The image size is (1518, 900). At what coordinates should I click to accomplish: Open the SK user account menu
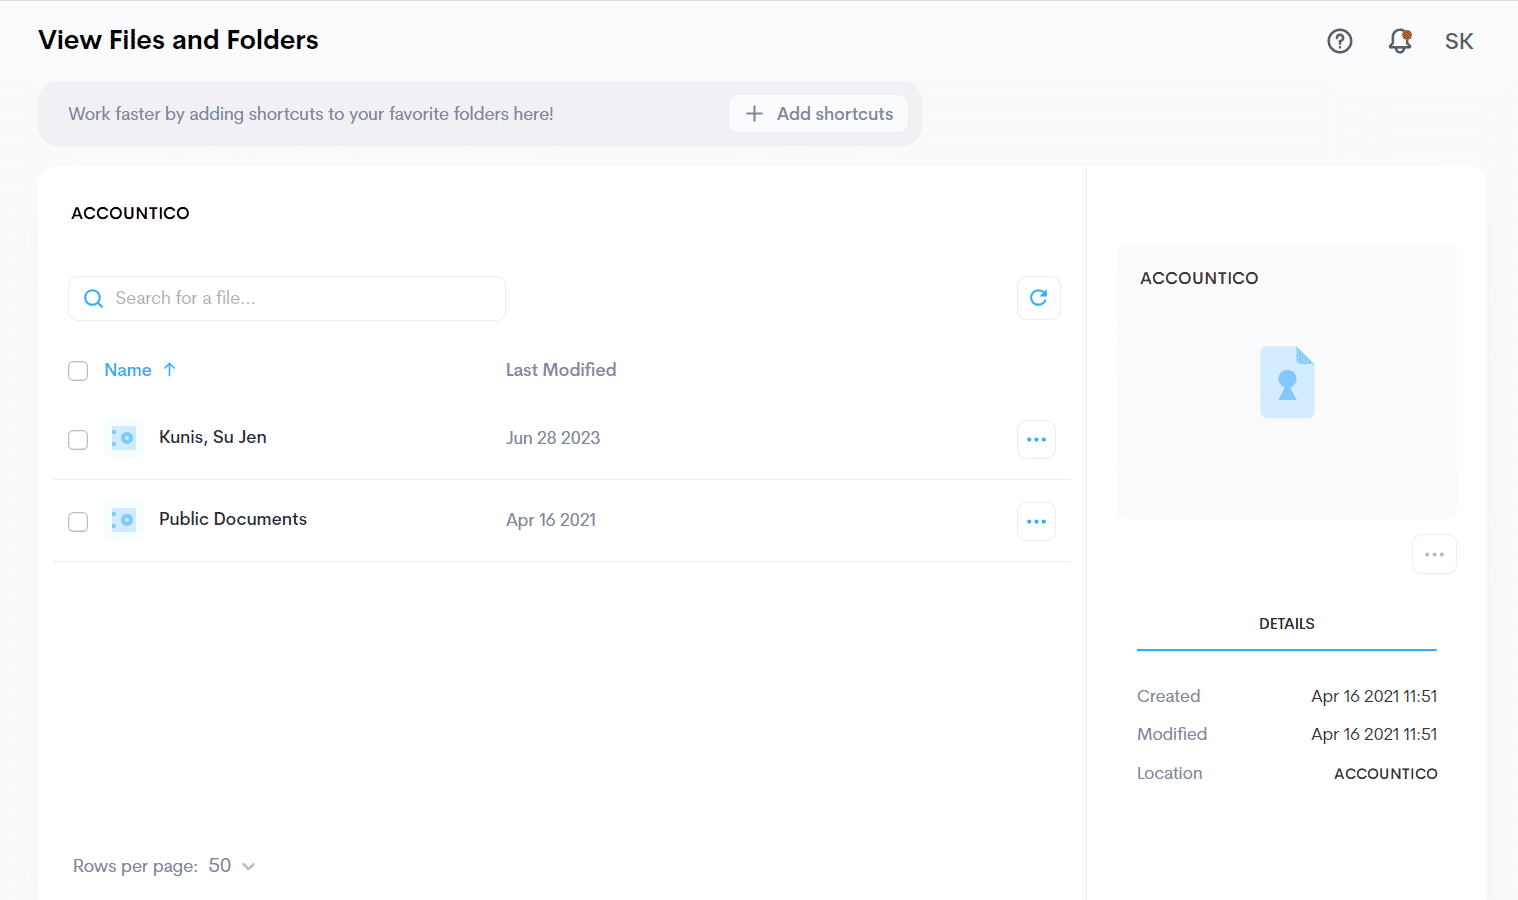point(1459,41)
